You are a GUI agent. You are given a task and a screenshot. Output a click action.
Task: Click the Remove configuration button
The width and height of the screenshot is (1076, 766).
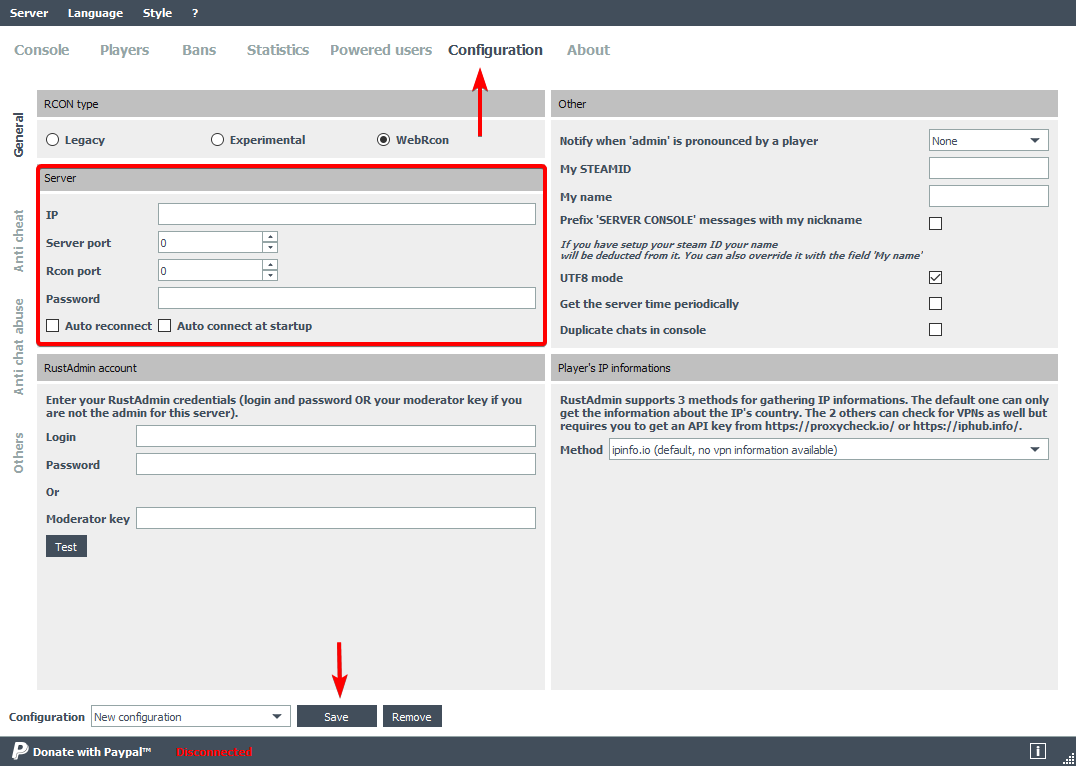click(x=411, y=717)
